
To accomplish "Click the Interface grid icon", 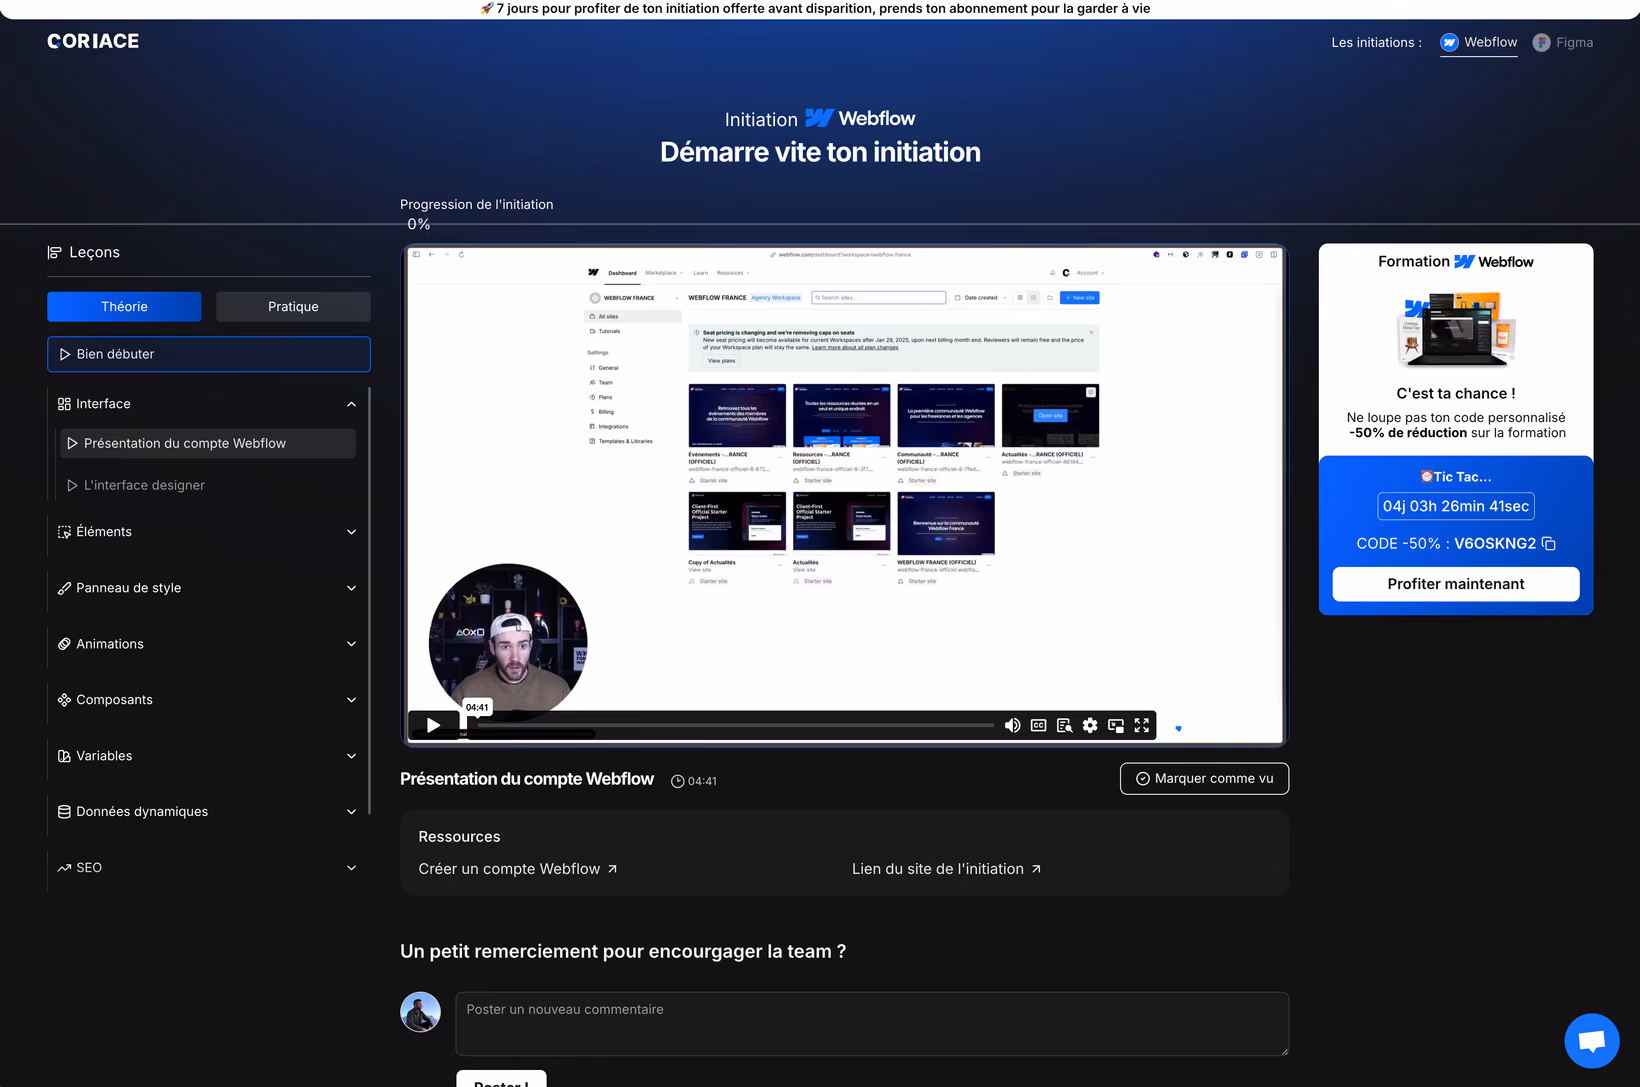I will (64, 404).
